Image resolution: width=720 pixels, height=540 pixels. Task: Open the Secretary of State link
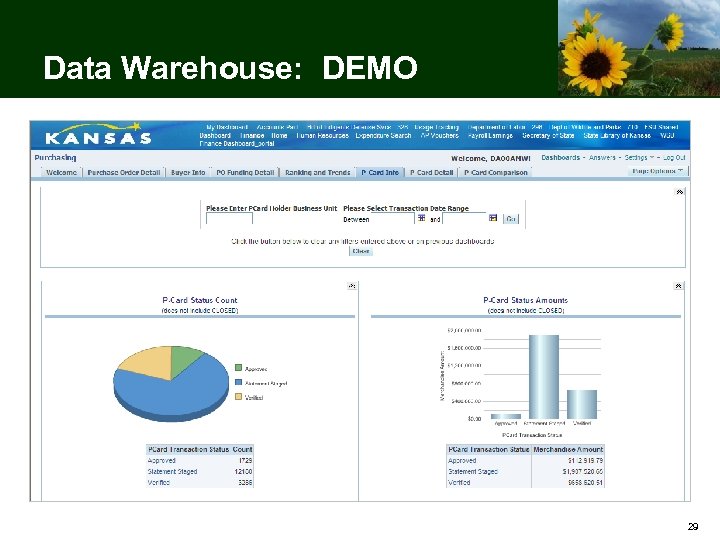548,135
